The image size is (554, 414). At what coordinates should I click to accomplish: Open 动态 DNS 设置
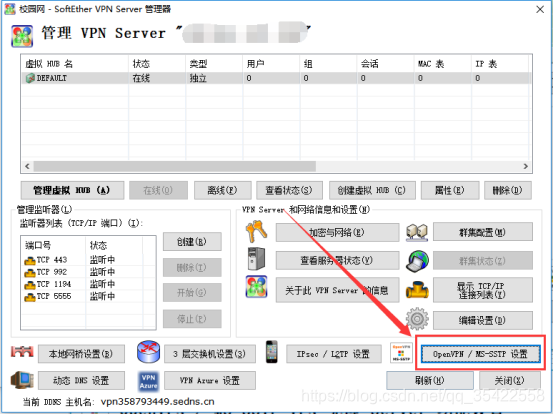point(81,380)
